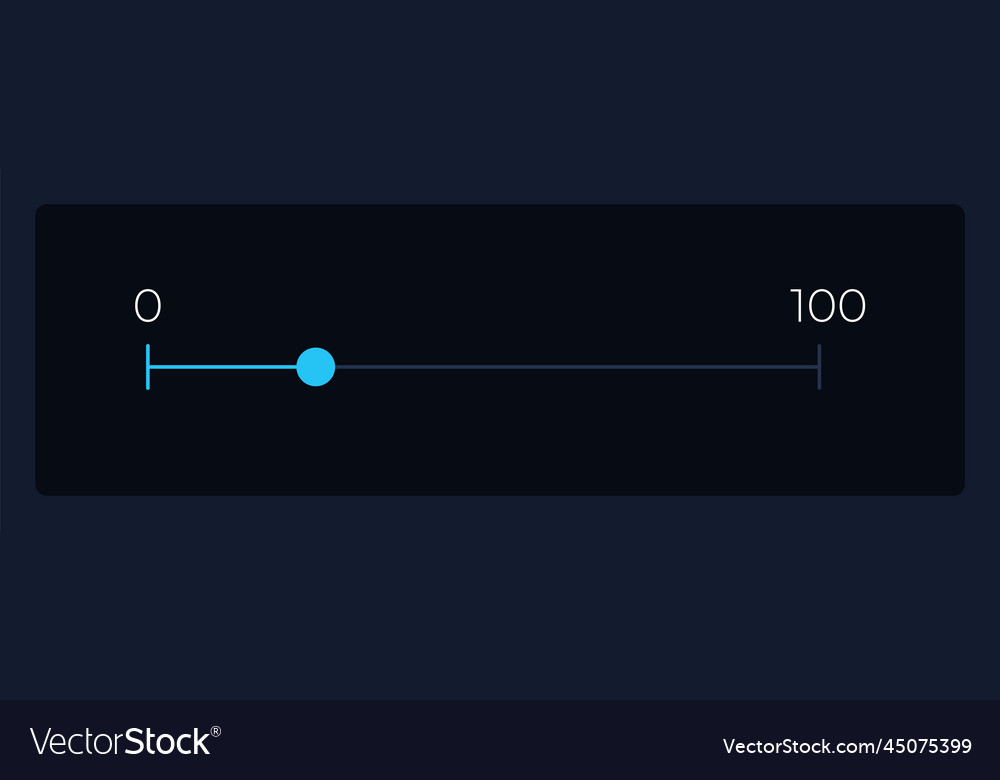Open the VectorStock.com/45075399 link
This screenshot has width=1000, height=780.
[847, 746]
